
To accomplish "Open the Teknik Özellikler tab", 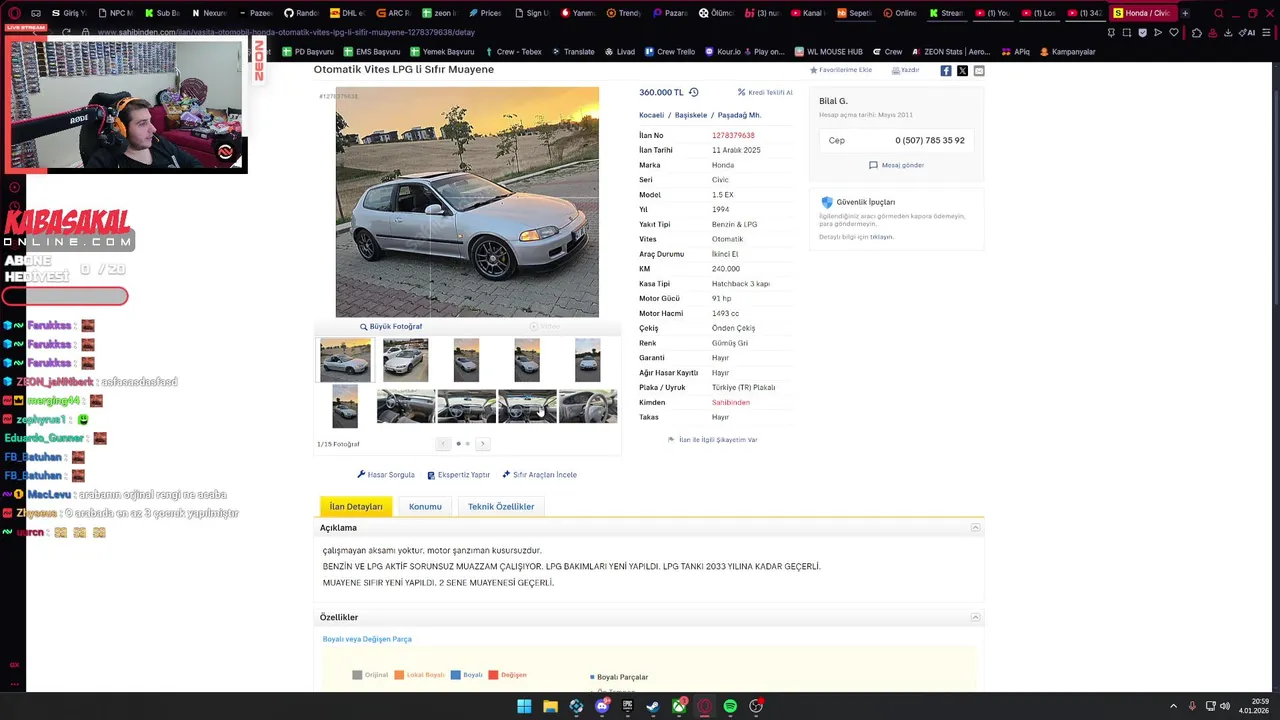I will tap(501, 506).
